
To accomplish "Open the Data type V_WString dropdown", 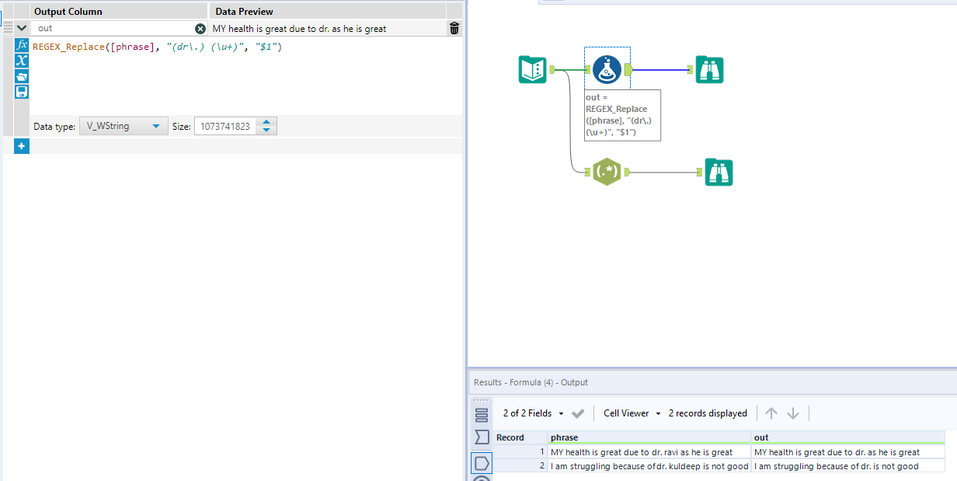I will pos(123,126).
